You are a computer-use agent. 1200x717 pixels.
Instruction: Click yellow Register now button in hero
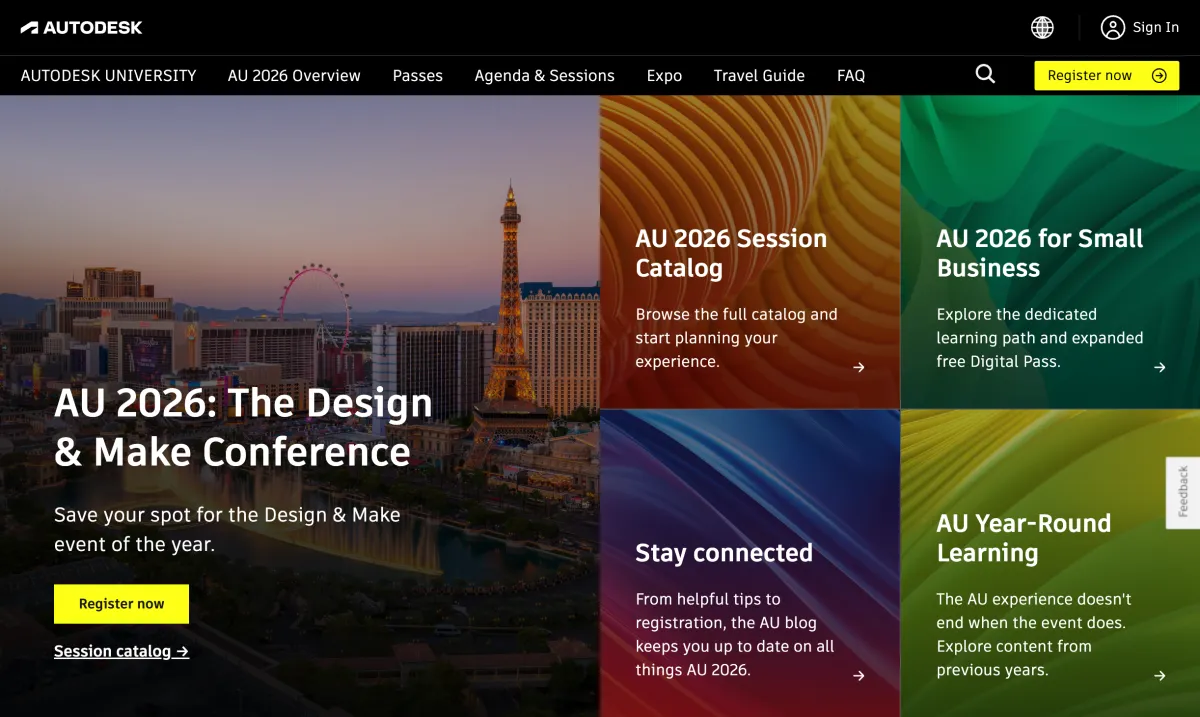click(121, 604)
